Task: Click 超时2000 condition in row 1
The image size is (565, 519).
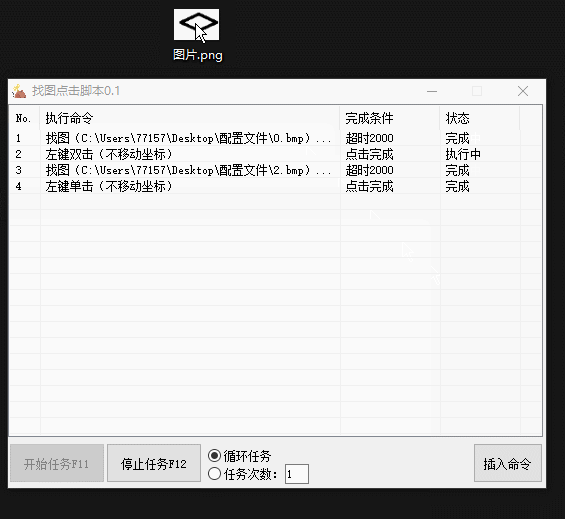Action: pyautogui.click(x=369, y=138)
